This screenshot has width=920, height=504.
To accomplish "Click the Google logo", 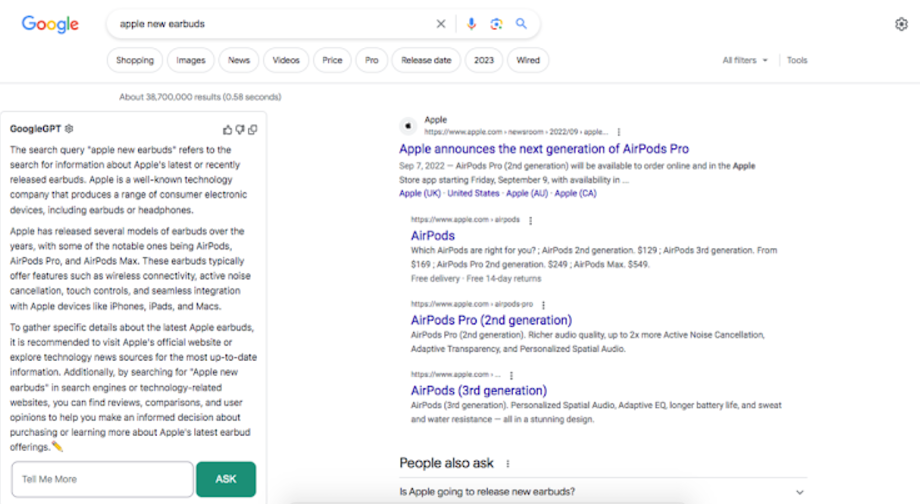I will coord(50,24).
